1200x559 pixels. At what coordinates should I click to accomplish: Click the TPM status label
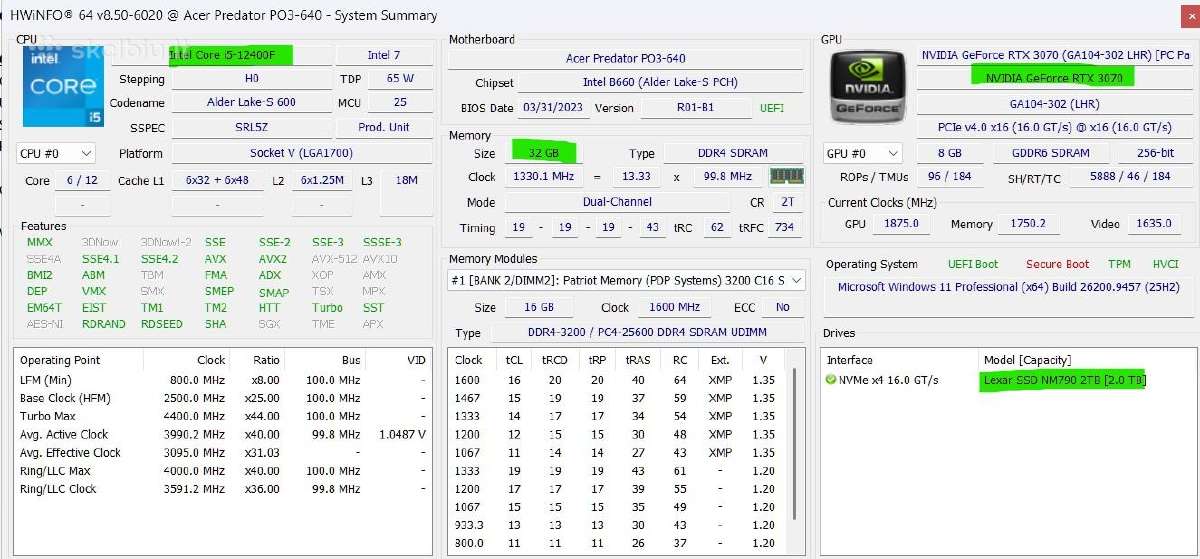tap(1118, 264)
